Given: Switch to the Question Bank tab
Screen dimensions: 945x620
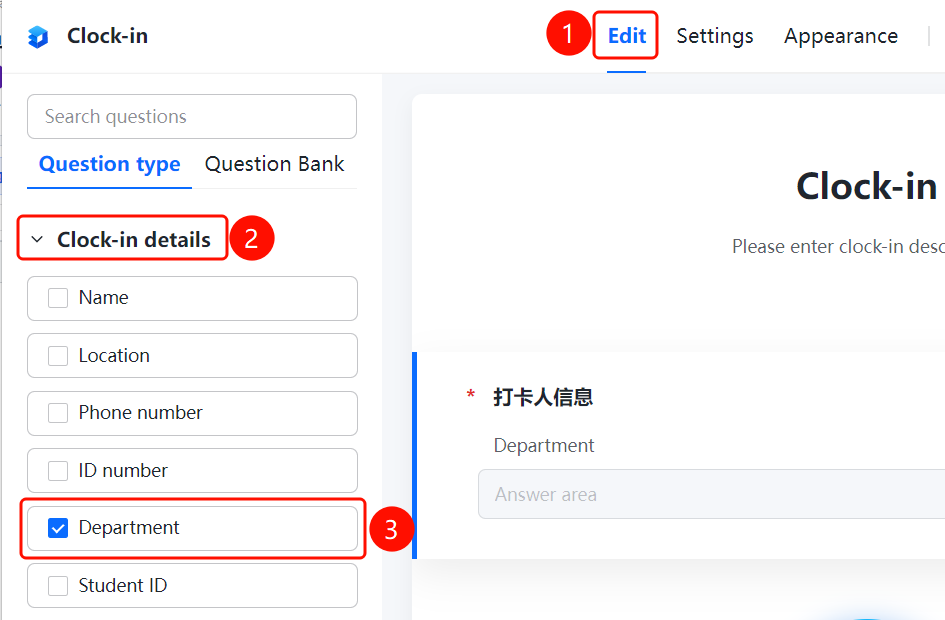Looking at the screenshot, I should coord(274,164).
